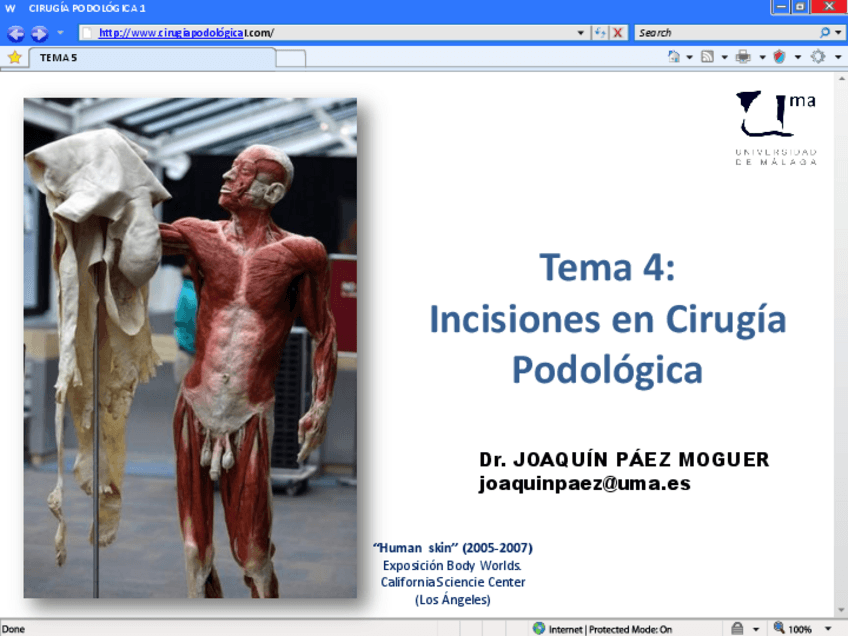Close the browser window
Image resolution: width=848 pixels, height=636 pixels.
click(829, 7)
